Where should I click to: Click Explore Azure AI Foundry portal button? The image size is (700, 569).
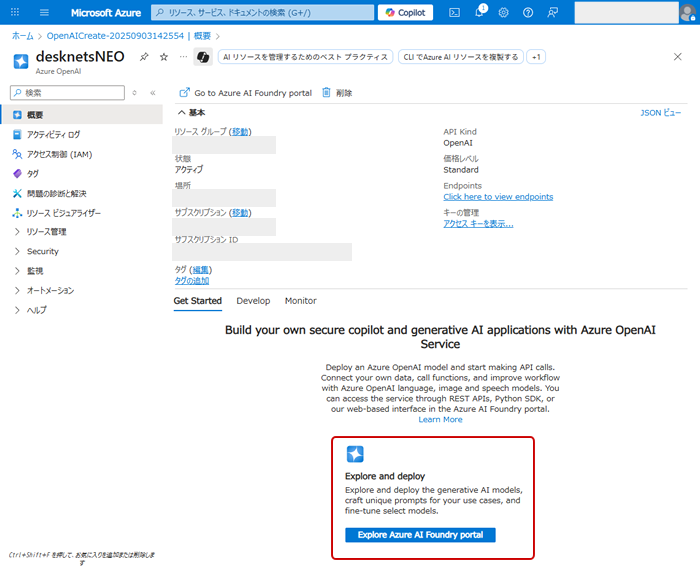coord(420,535)
